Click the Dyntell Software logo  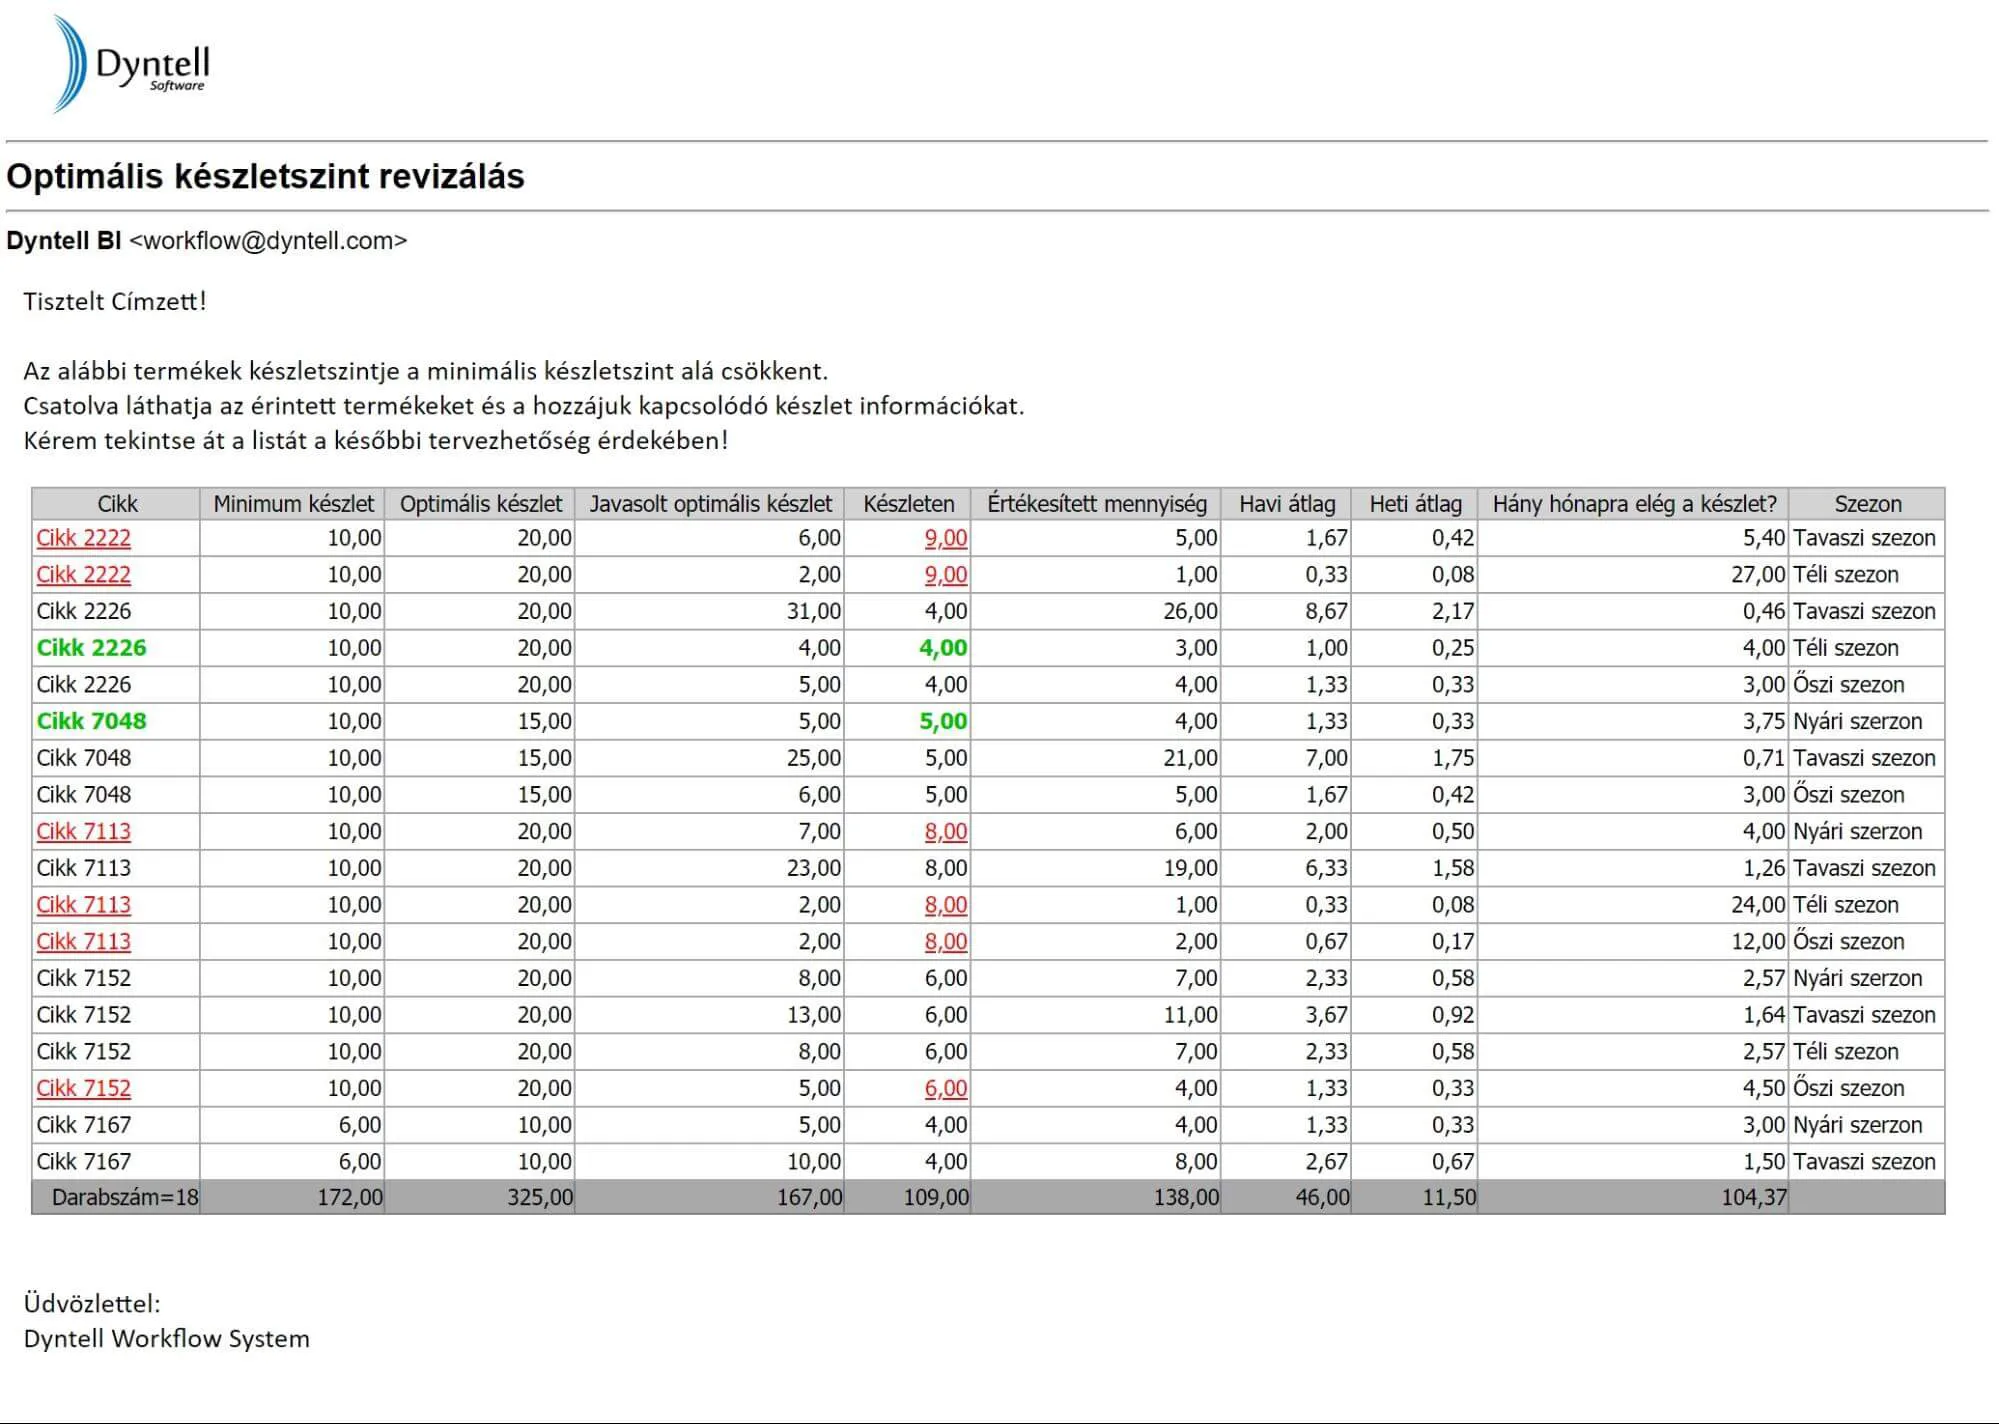pos(132,65)
